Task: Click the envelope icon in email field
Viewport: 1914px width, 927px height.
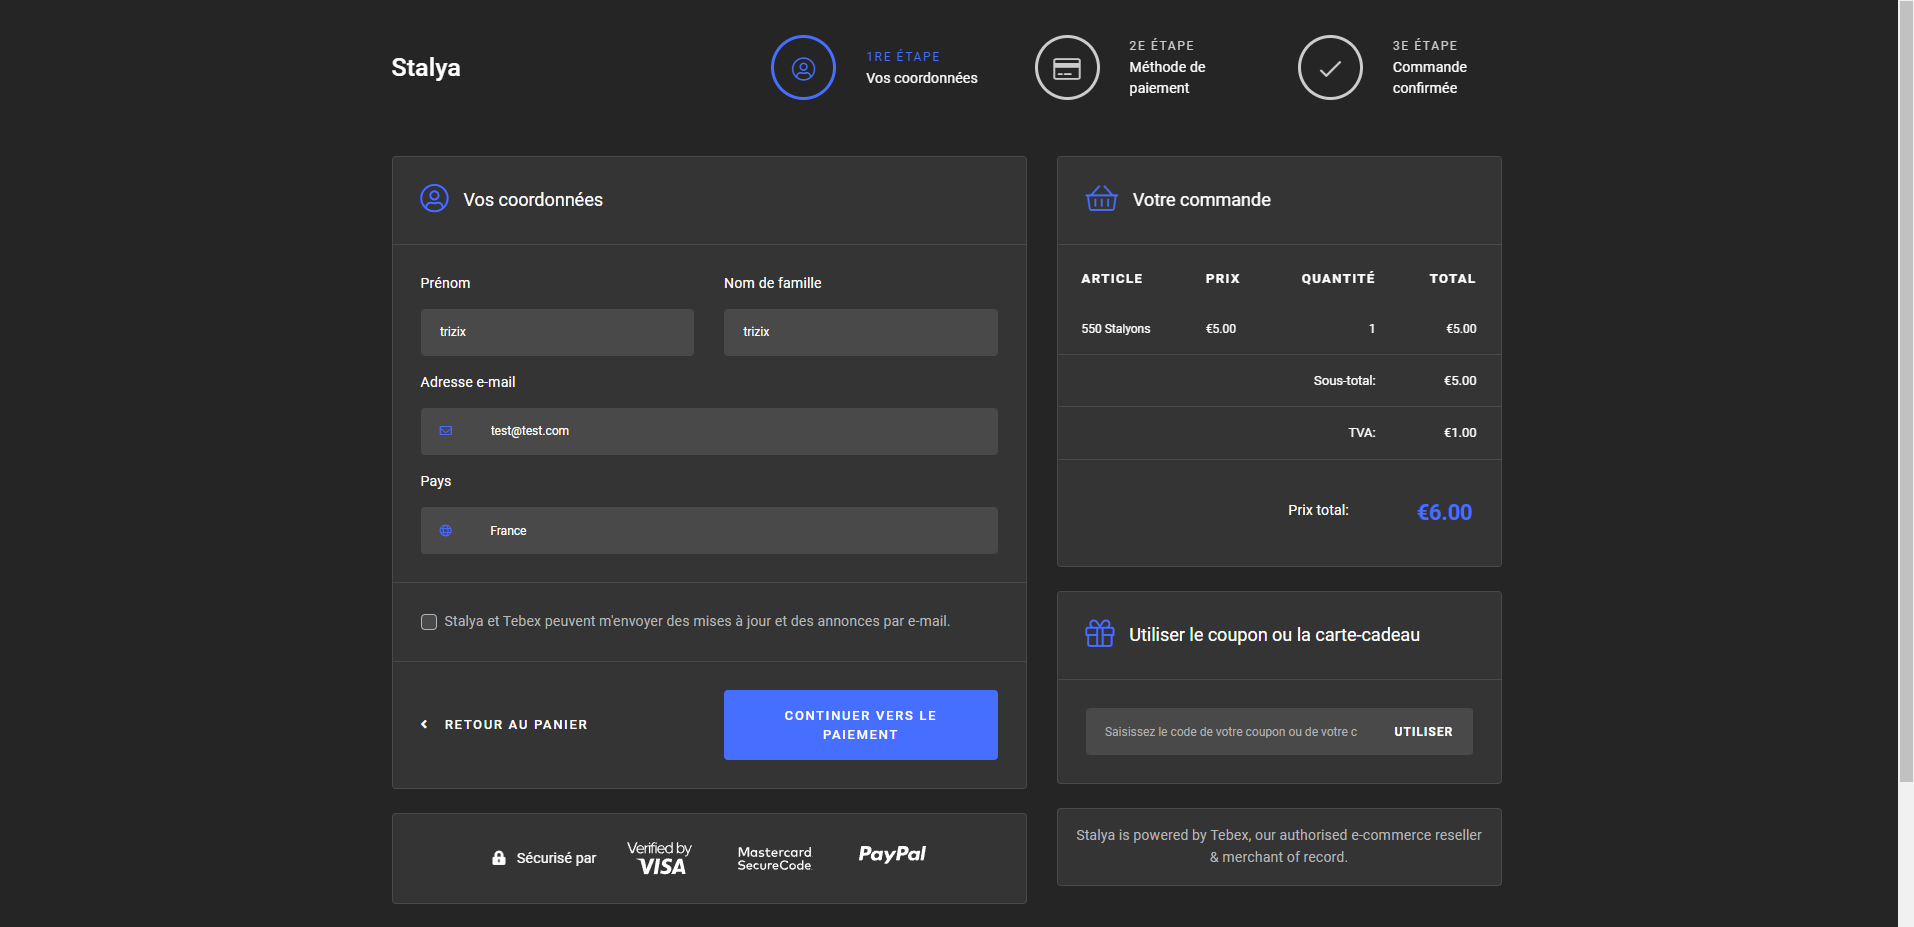Action: click(x=446, y=431)
